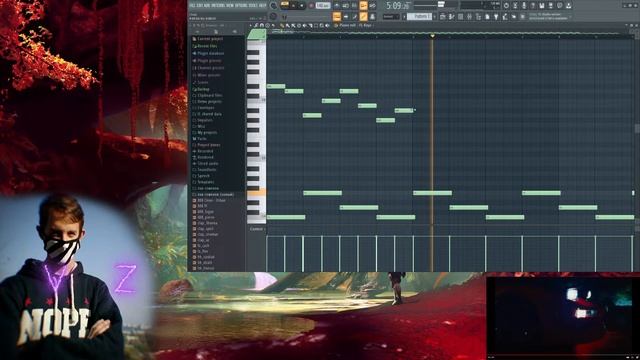Open the piano roll options menu arrow

click(x=251, y=25)
